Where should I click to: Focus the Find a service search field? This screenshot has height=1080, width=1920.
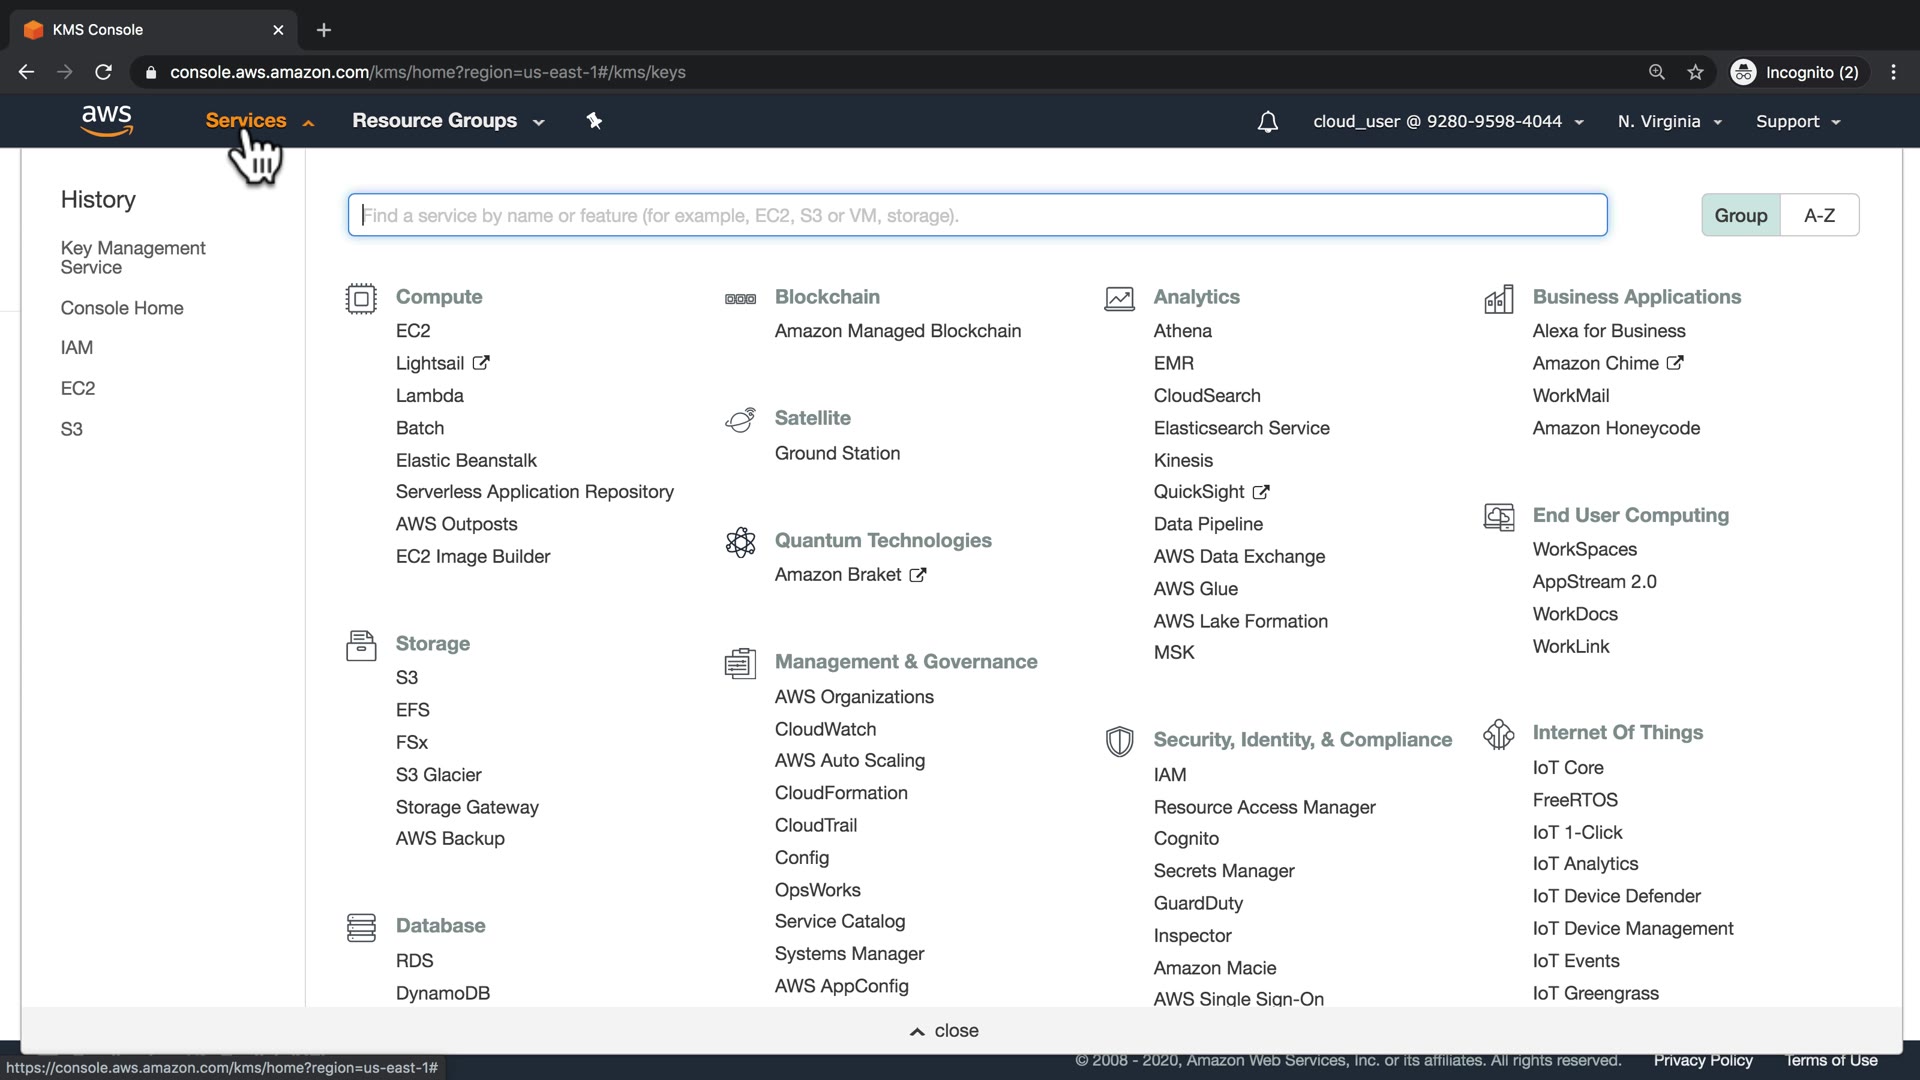[x=977, y=215]
